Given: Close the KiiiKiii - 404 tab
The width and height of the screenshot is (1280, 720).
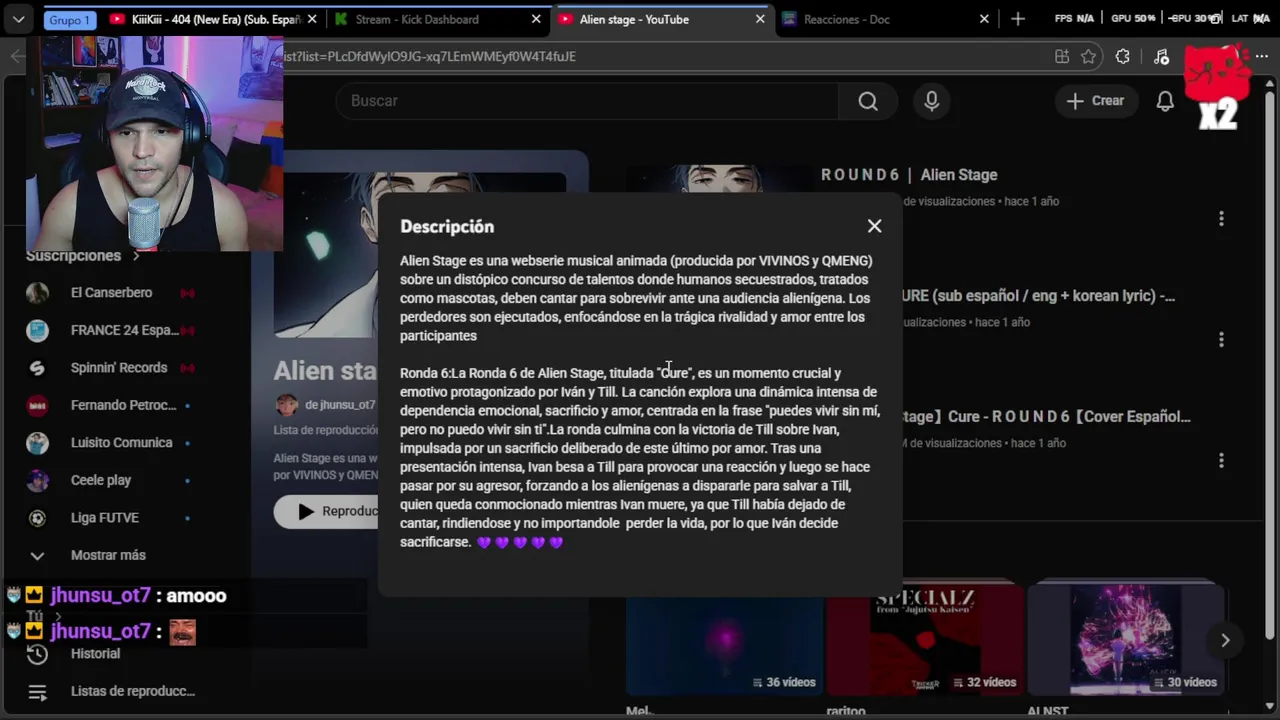Looking at the screenshot, I should coord(313,19).
